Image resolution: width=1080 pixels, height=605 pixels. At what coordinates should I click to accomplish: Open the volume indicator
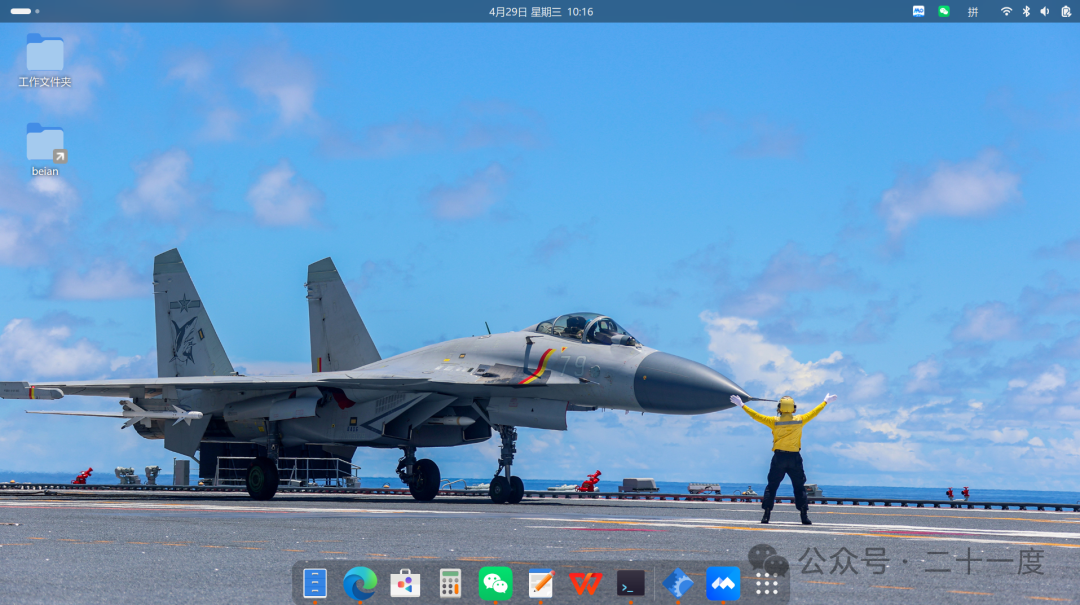pyautogui.click(x=1045, y=11)
